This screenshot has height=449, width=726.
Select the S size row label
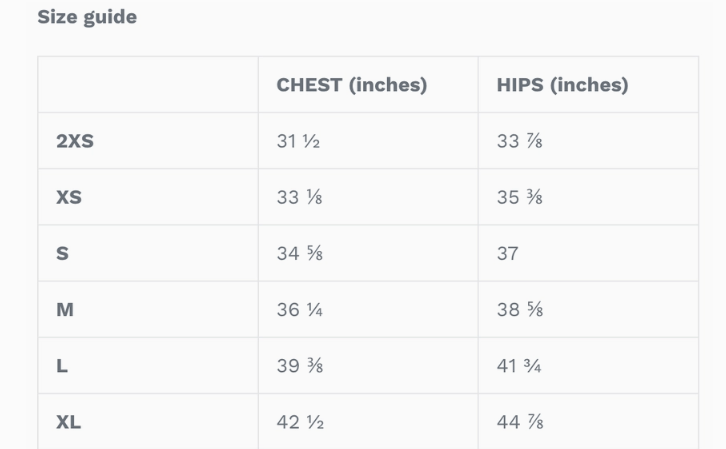[x=63, y=253]
